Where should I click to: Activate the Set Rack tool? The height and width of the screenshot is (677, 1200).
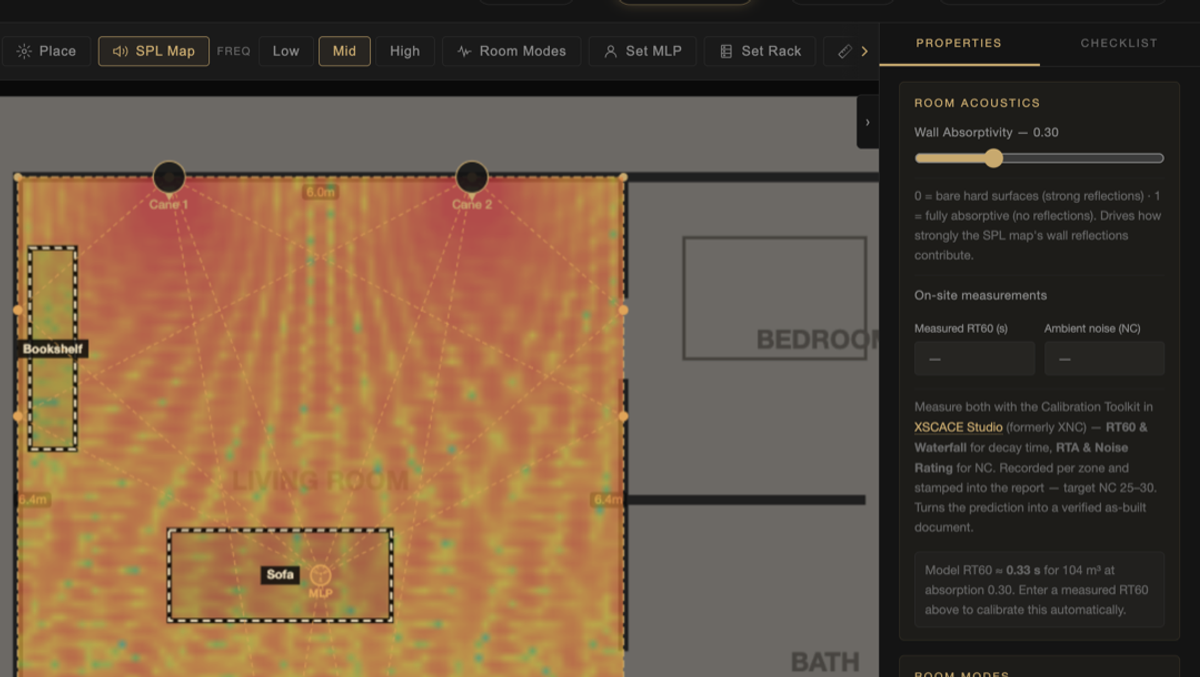tap(760, 51)
